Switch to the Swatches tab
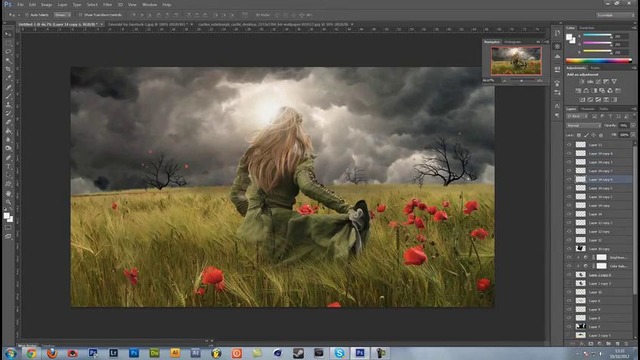This screenshot has height=360, width=640. click(587, 28)
